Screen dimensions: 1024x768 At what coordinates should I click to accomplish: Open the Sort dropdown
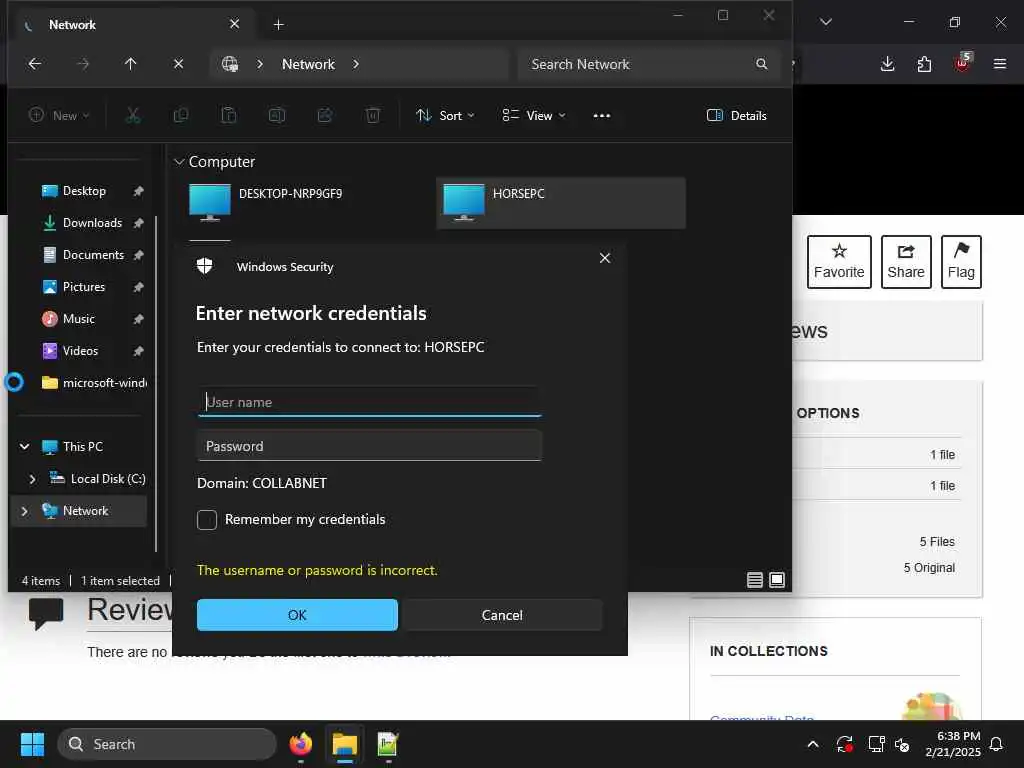click(x=445, y=116)
